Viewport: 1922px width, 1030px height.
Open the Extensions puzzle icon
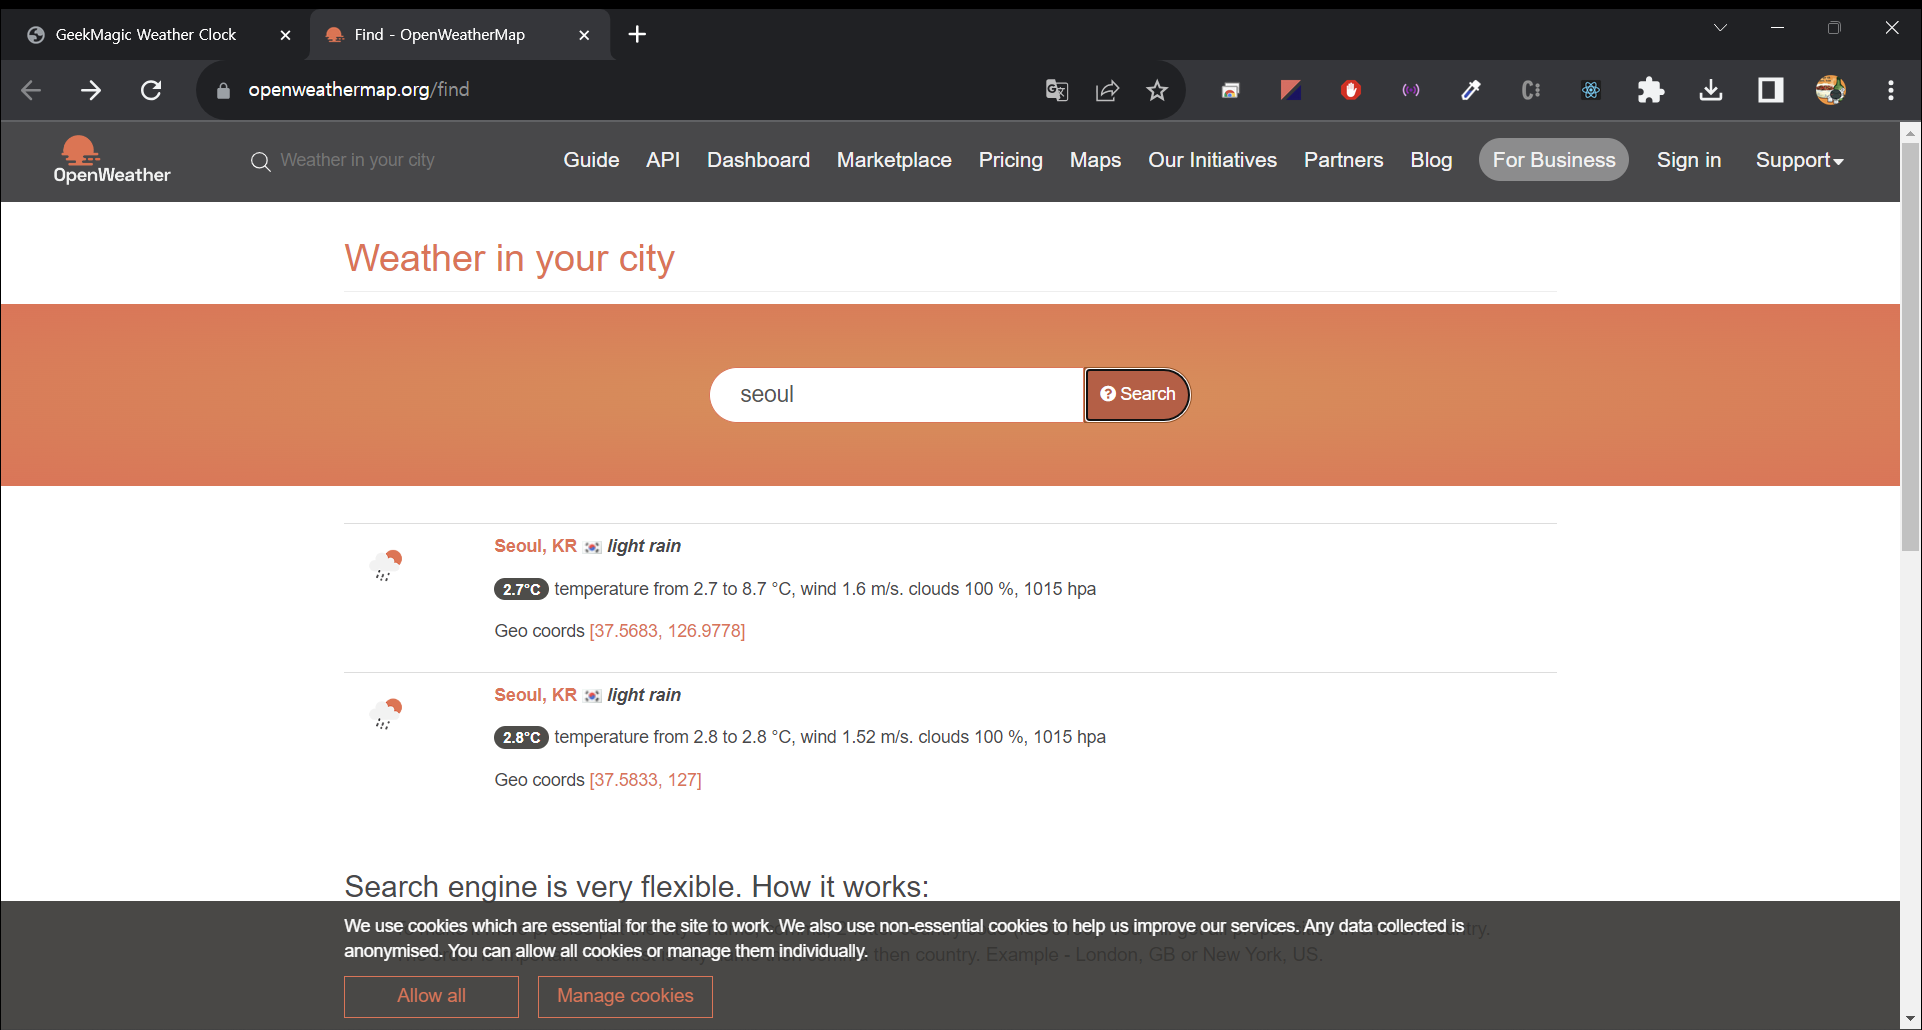[1651, 90]
